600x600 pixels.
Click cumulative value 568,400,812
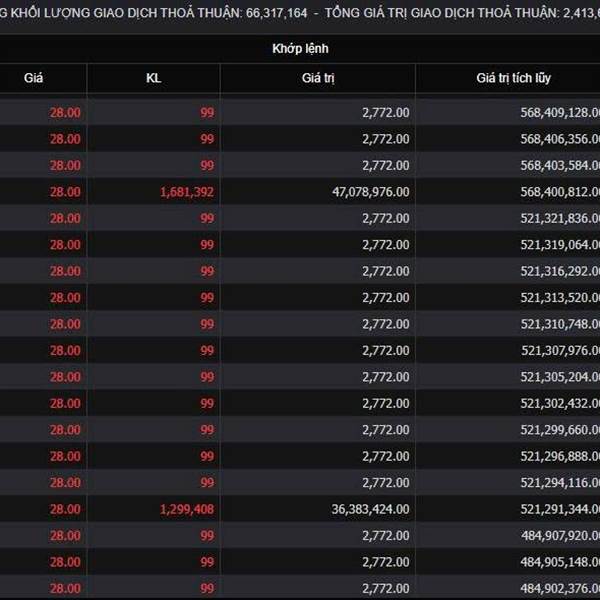coord(560,192)
